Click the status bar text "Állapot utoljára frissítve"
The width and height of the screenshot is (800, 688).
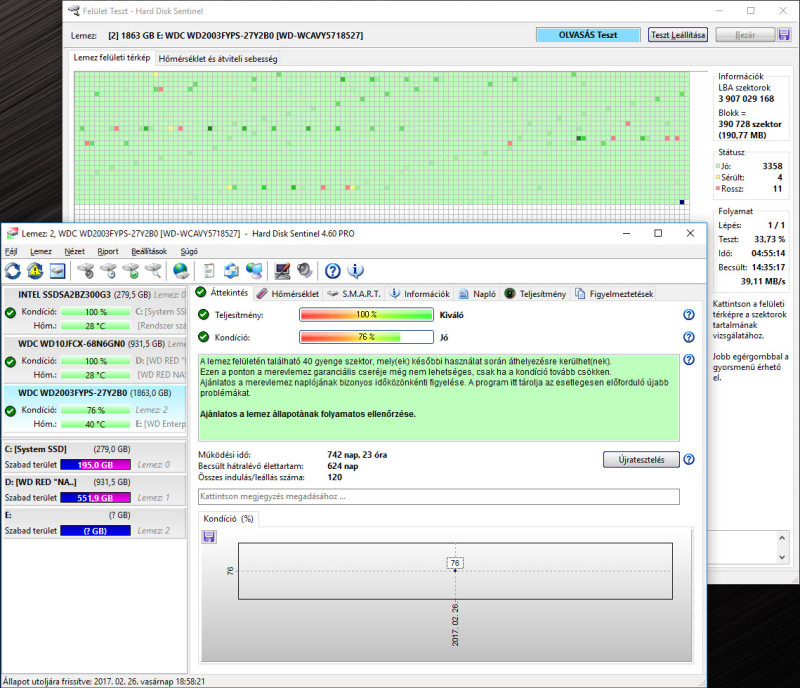[104, 681]
